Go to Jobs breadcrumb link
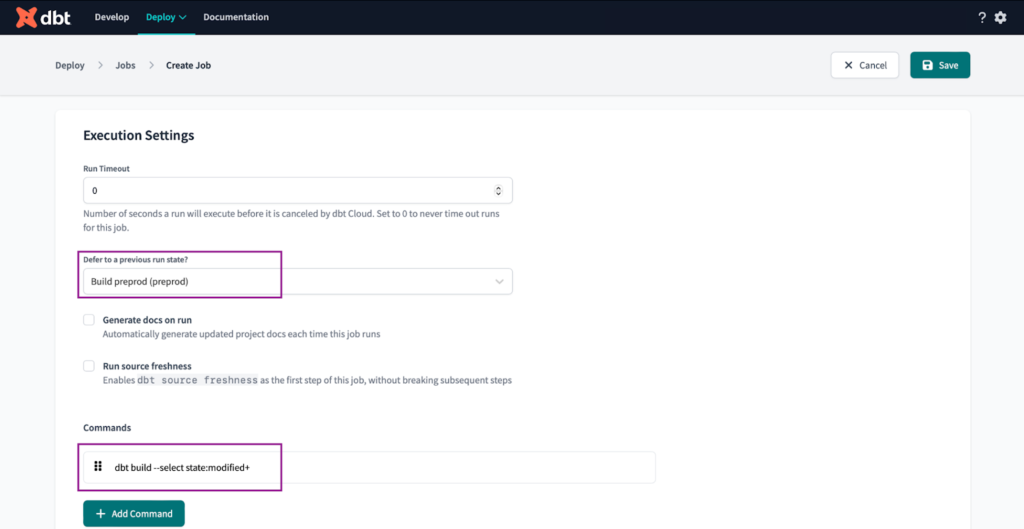 125,65
